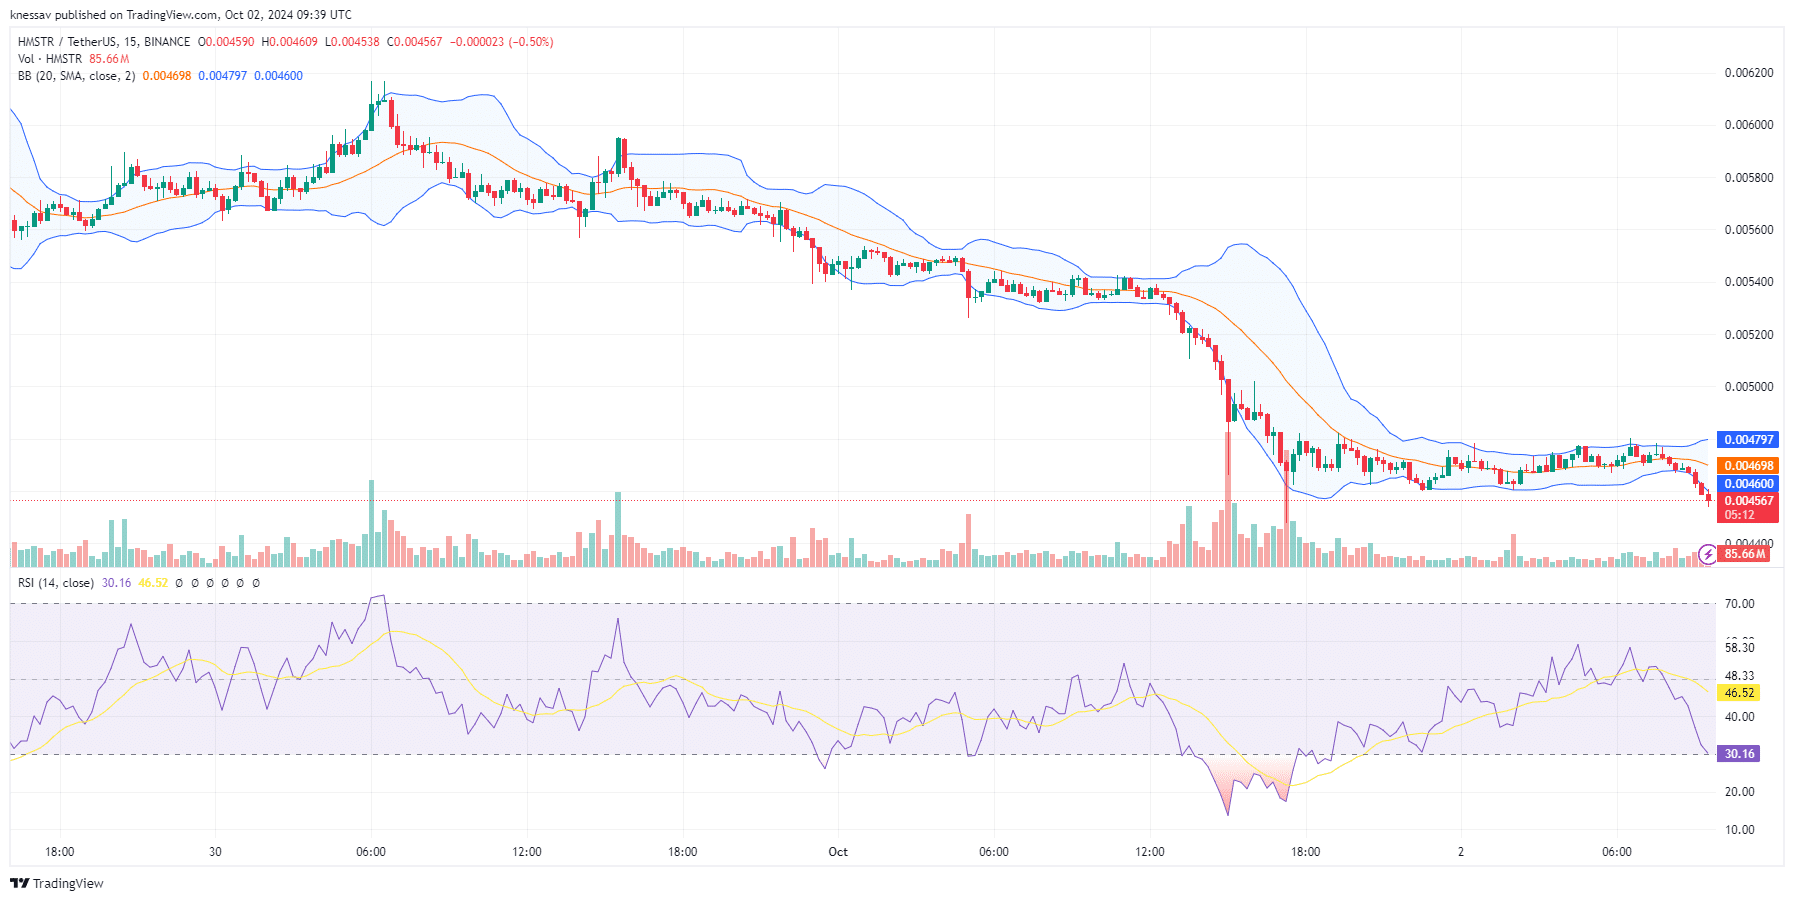Click the date 2 label on the time axis
The width and height of the screenshot is (1794, 901).
tap(1461, 852)
